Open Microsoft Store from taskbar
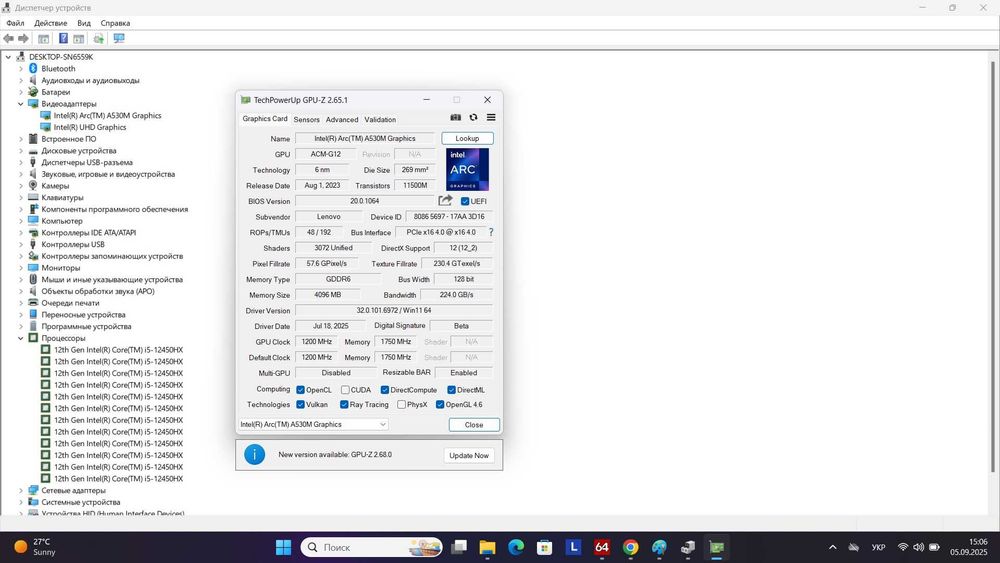 click(545, 547)
